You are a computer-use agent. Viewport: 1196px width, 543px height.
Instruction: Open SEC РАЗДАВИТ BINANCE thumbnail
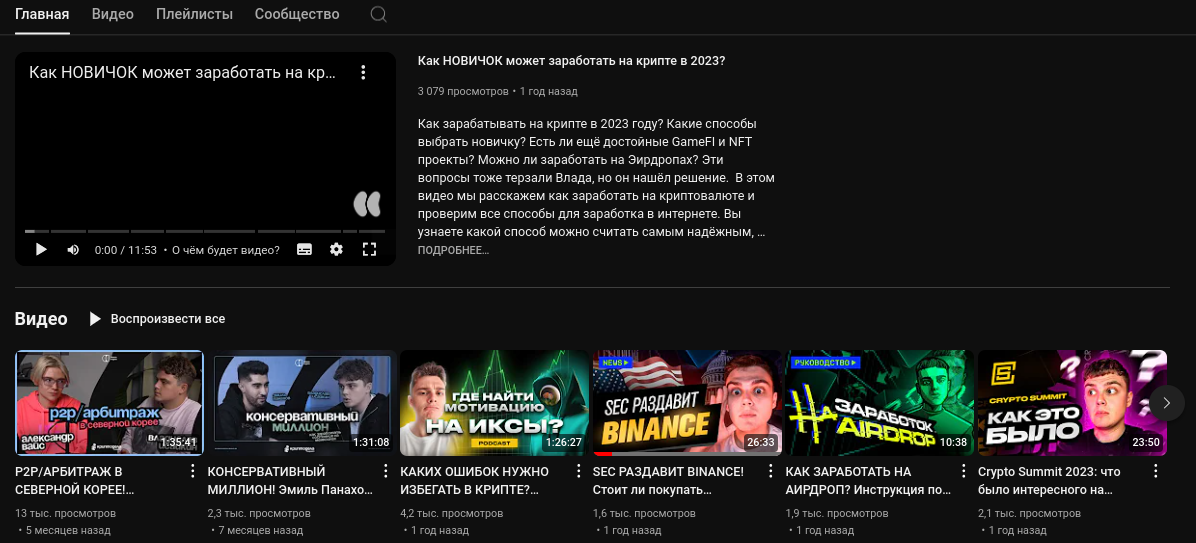tap(687, 403)
